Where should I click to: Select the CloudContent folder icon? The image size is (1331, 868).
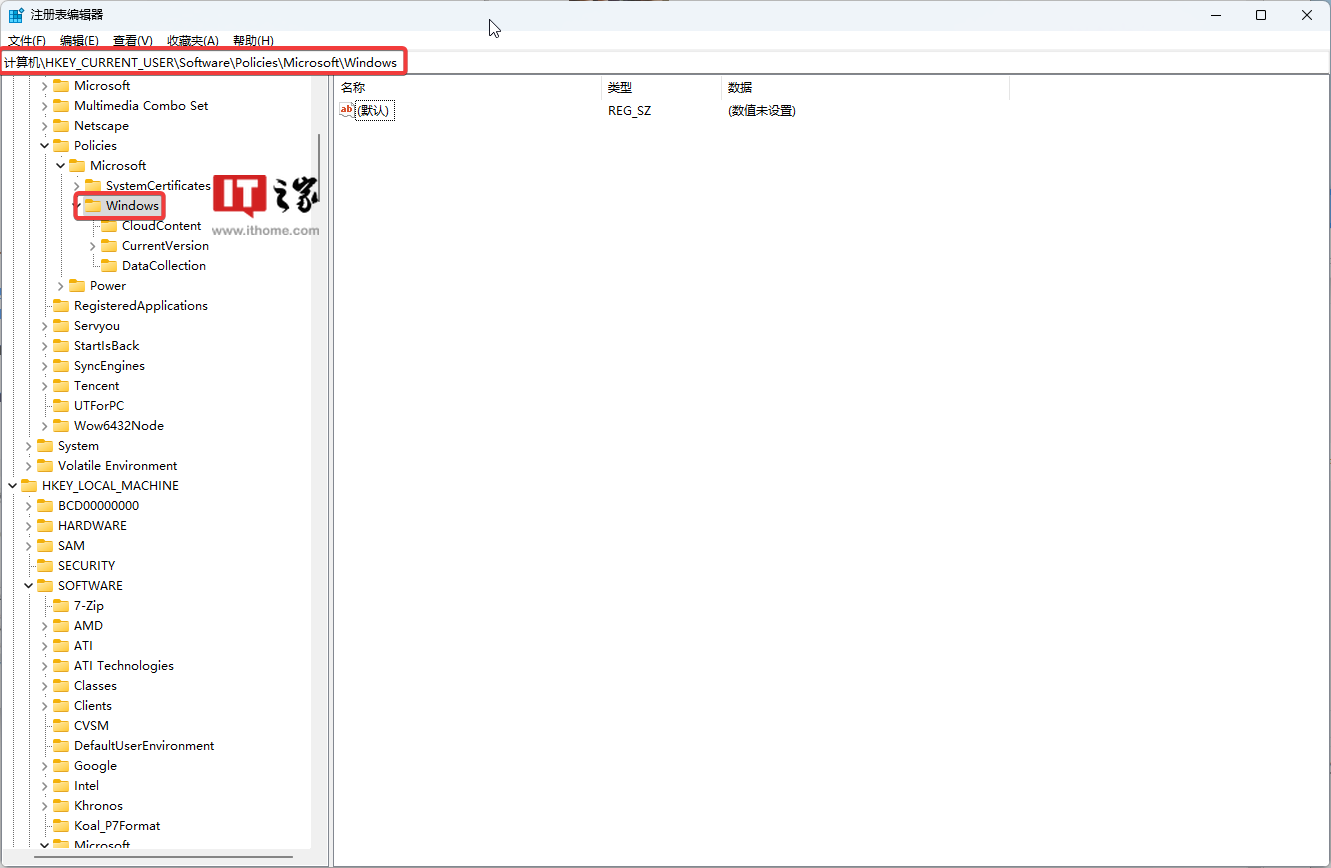coord(109,226)
